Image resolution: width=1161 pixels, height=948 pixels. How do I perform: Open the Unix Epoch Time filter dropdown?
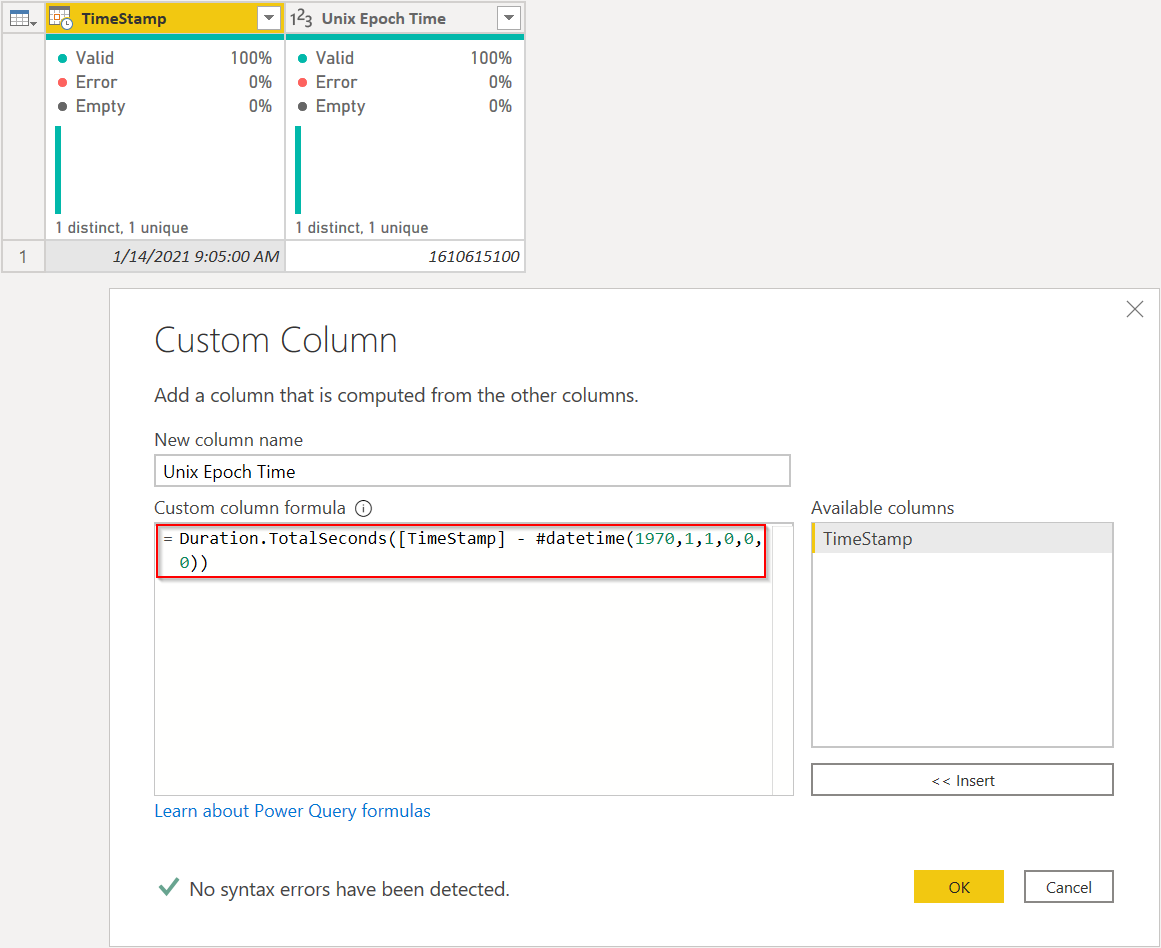[x=509, y=18]
